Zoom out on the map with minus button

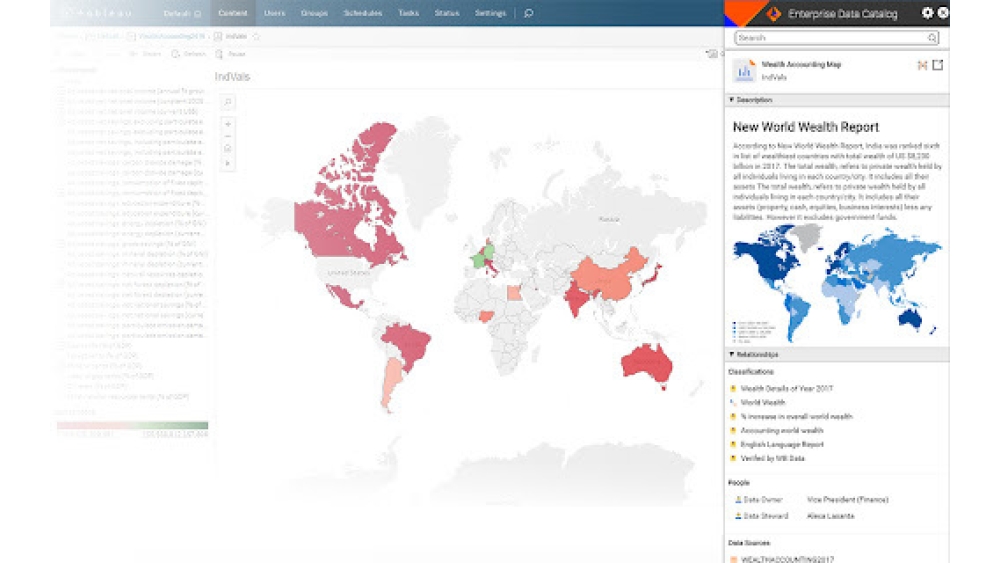coord(228,136)
